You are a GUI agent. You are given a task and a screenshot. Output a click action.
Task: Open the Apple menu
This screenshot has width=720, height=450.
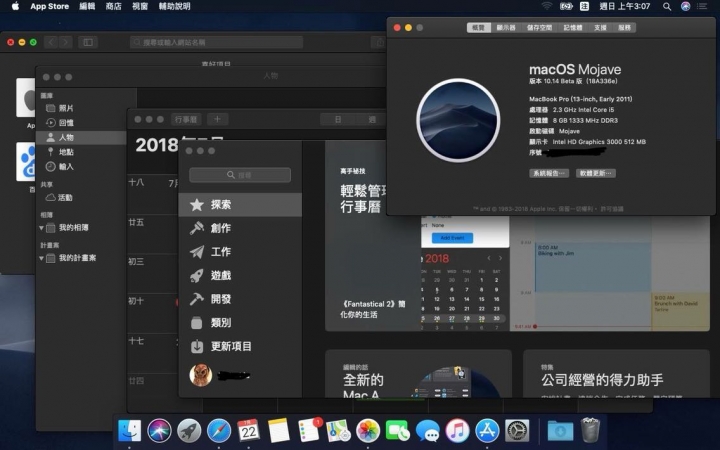(15, 6)
